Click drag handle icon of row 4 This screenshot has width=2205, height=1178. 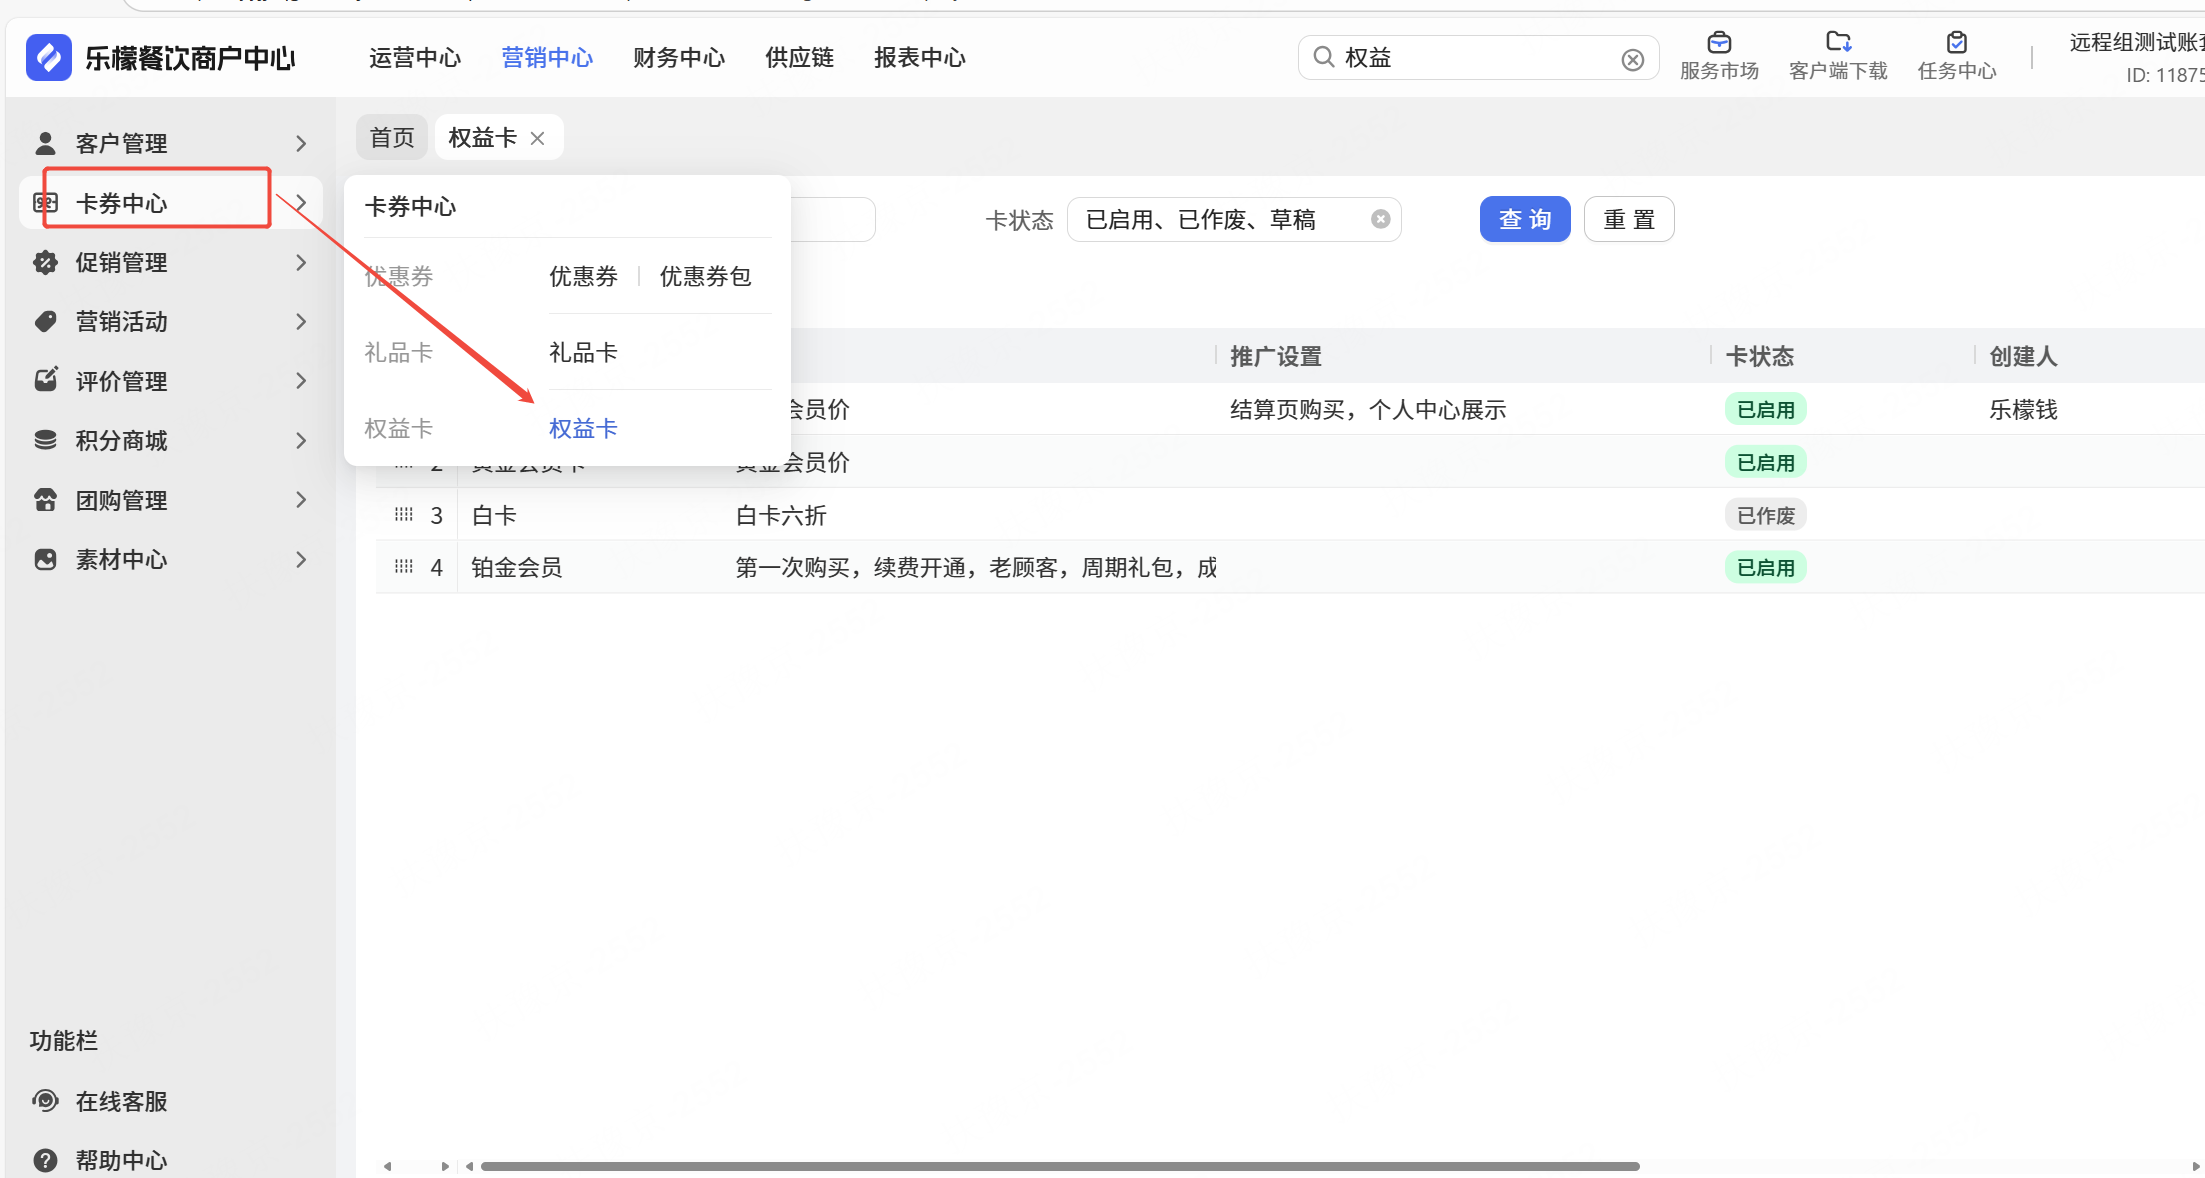click(x=404, y=567)
